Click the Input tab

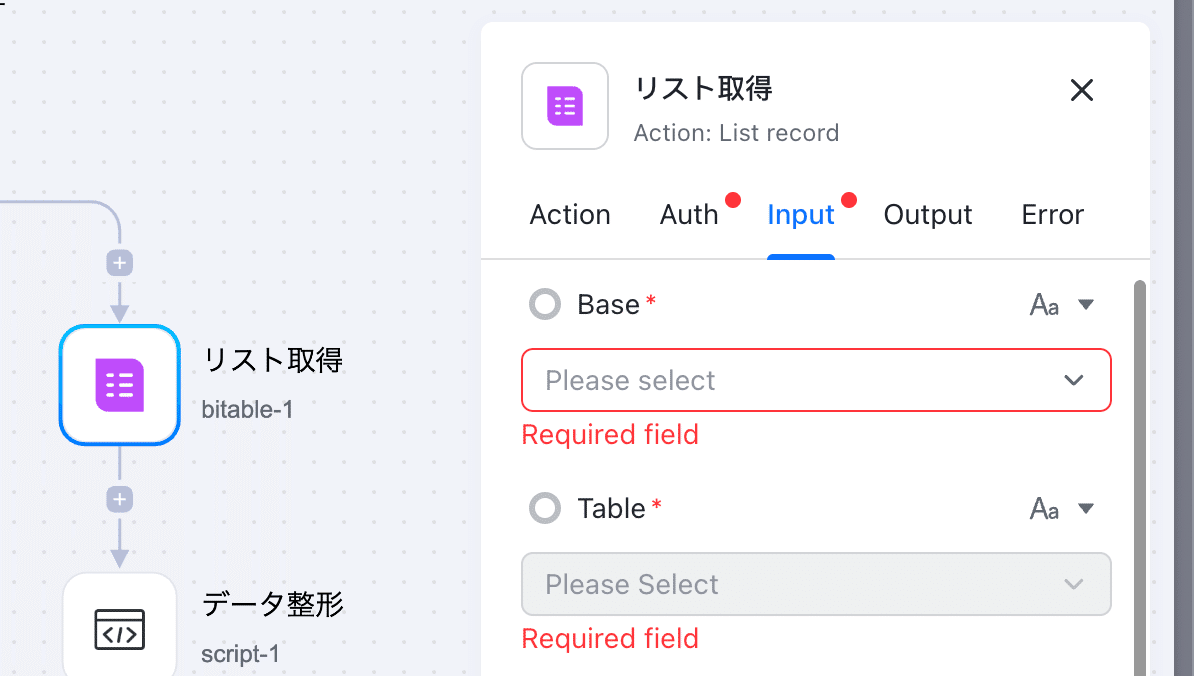[x=801, y=215]
